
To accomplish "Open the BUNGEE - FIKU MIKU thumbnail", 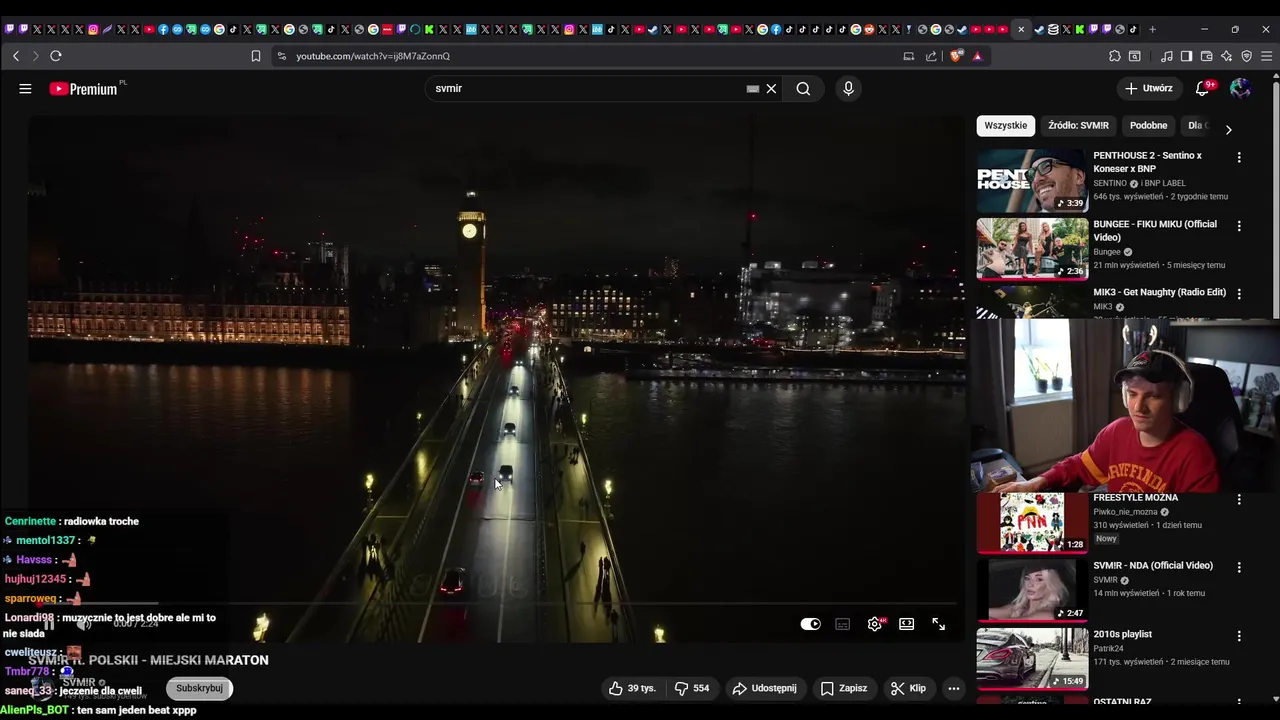I will pos(1032,249).
